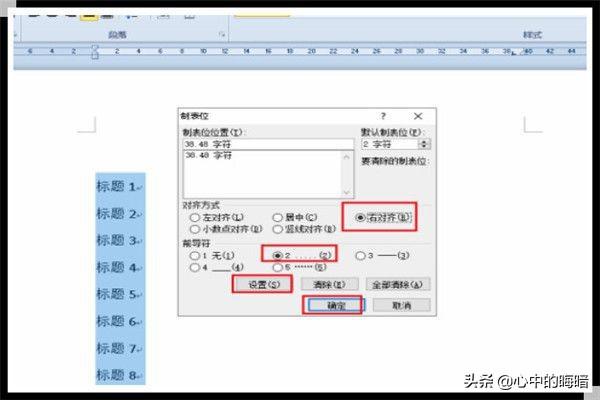This screenshot has height=400, width=600.
Task: Decrease default tab stop with down arrow
Action: click(x=424, y=147)
